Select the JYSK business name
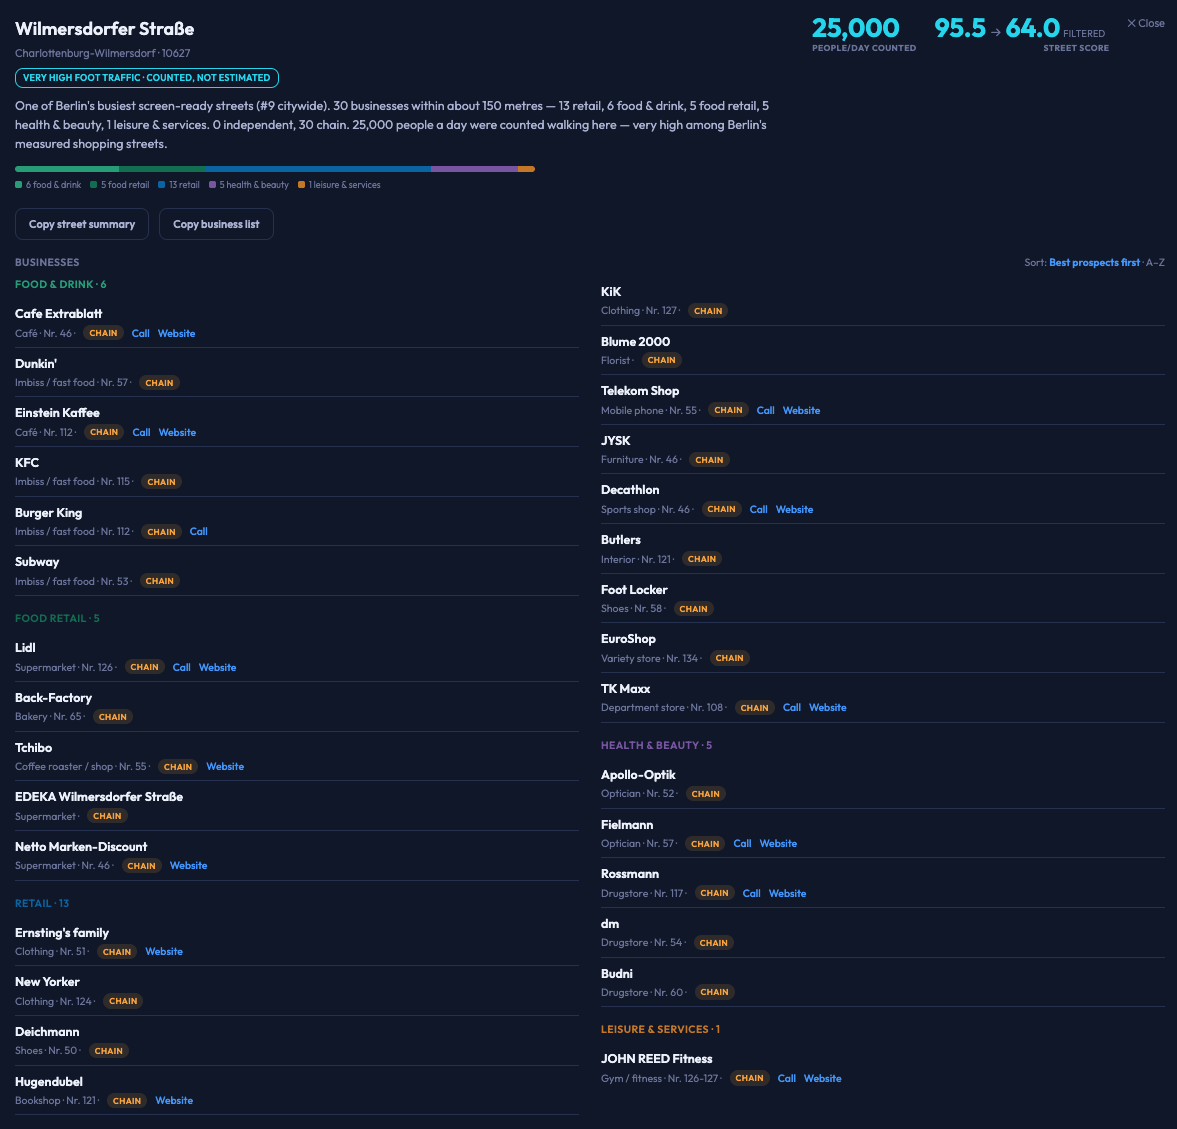 coord(616,441)
